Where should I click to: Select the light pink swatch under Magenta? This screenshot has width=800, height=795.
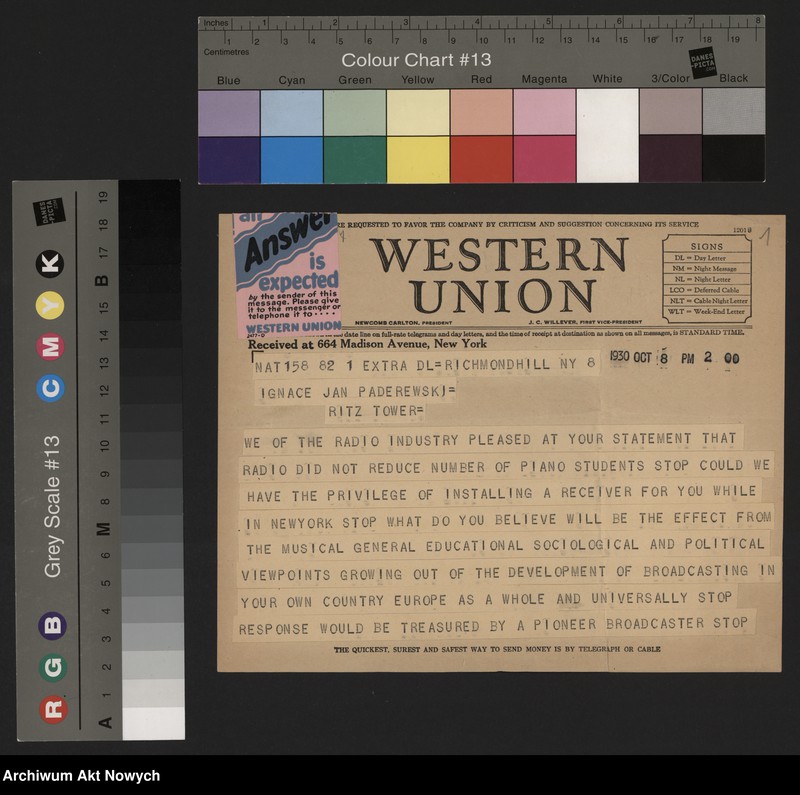tap(544, 112)
